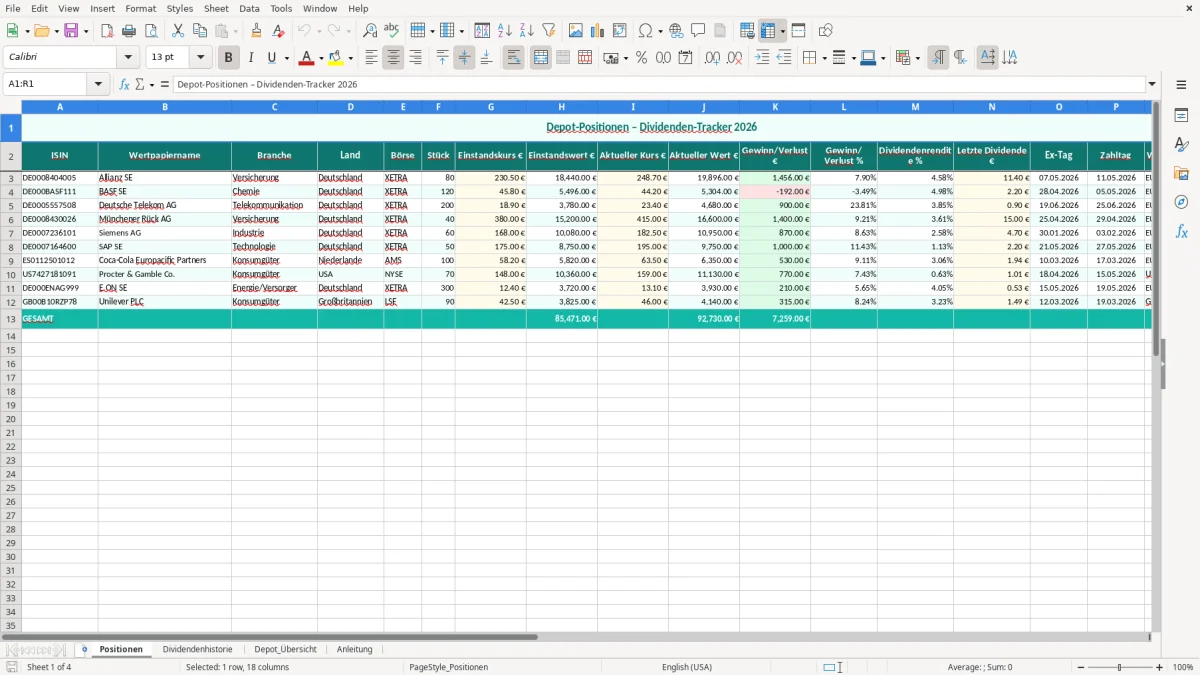Insert Image icon in toolbar
This screenshot has width=1200, height=675.
[x=576, y=31]
